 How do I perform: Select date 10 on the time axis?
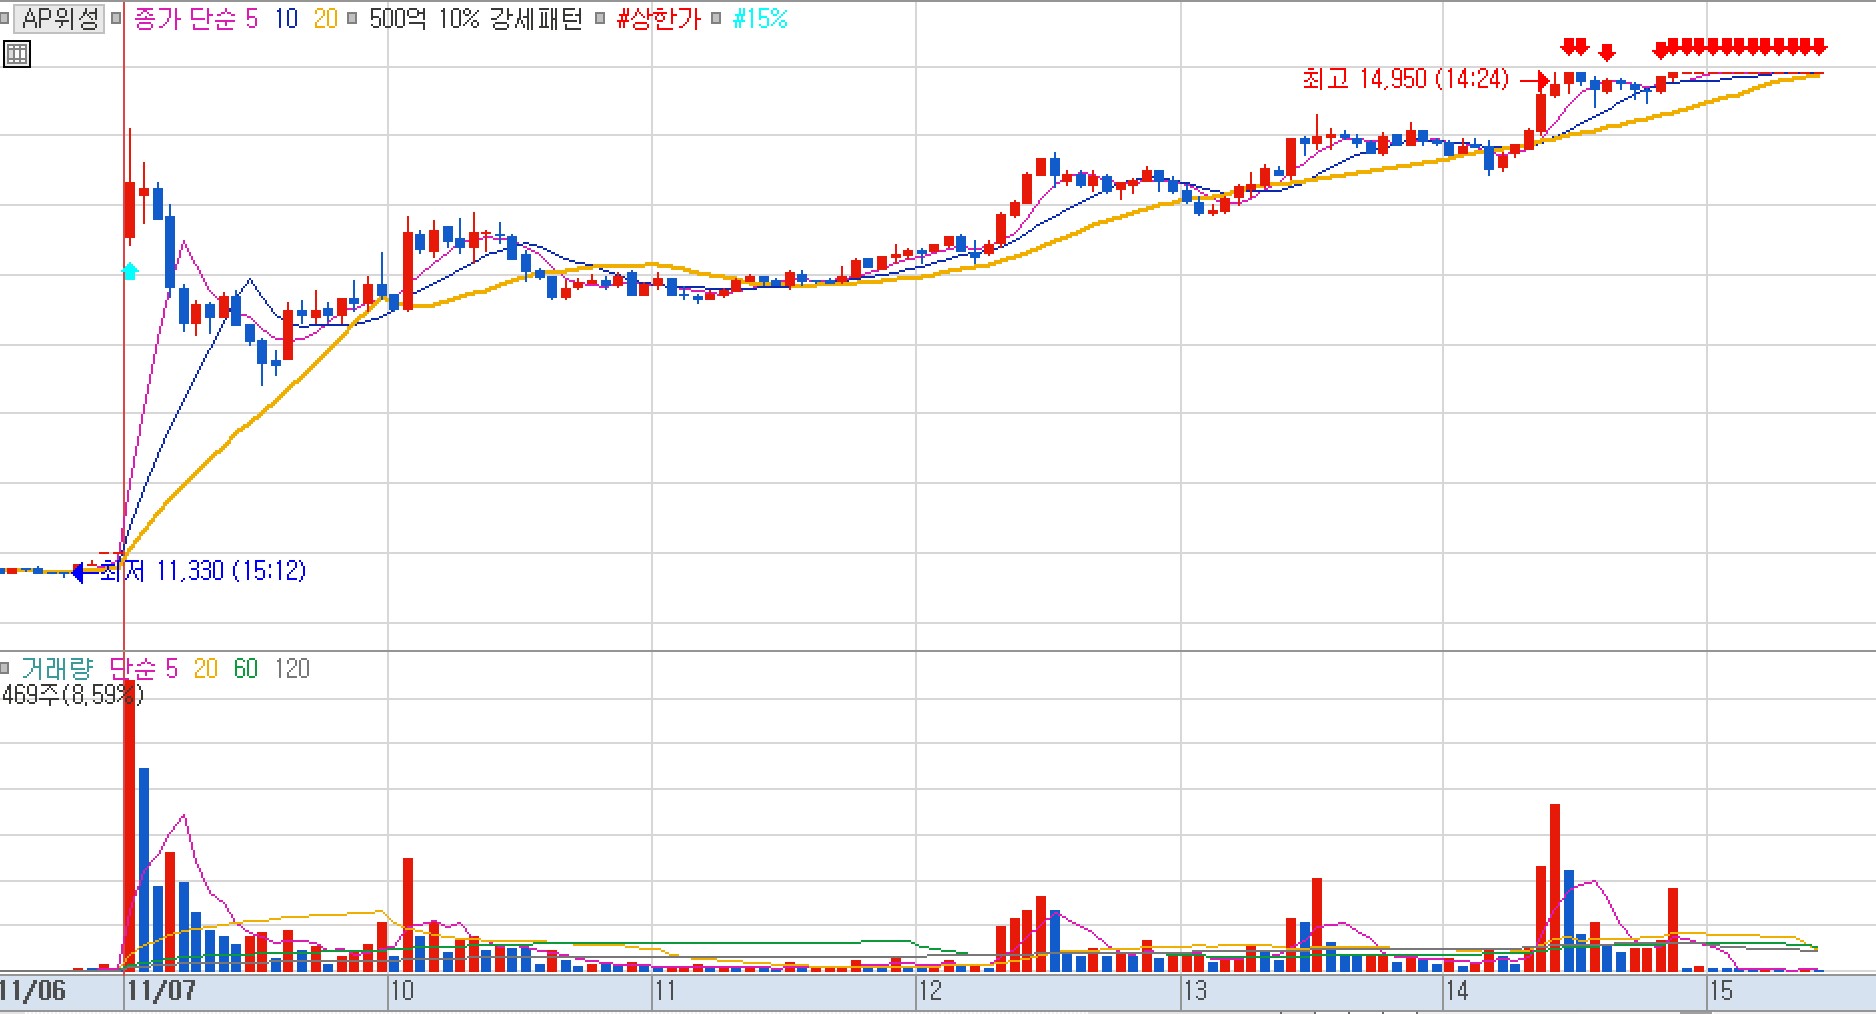[x=402, y=991]
